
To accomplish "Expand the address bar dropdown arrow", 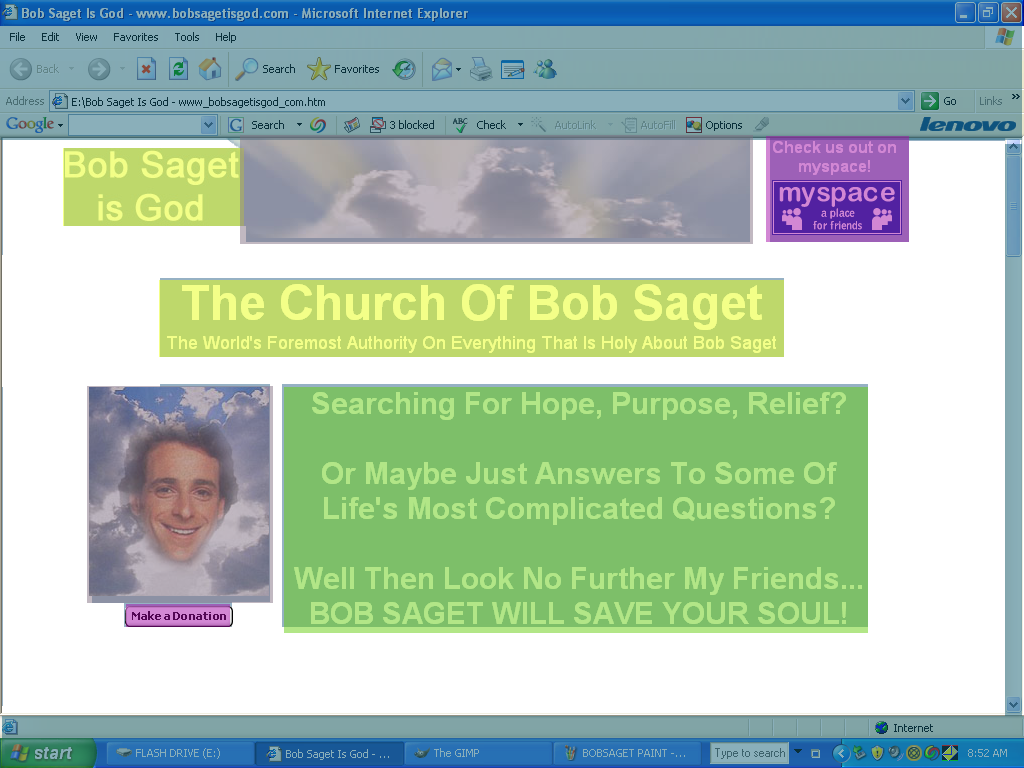I will click(905, 101).
